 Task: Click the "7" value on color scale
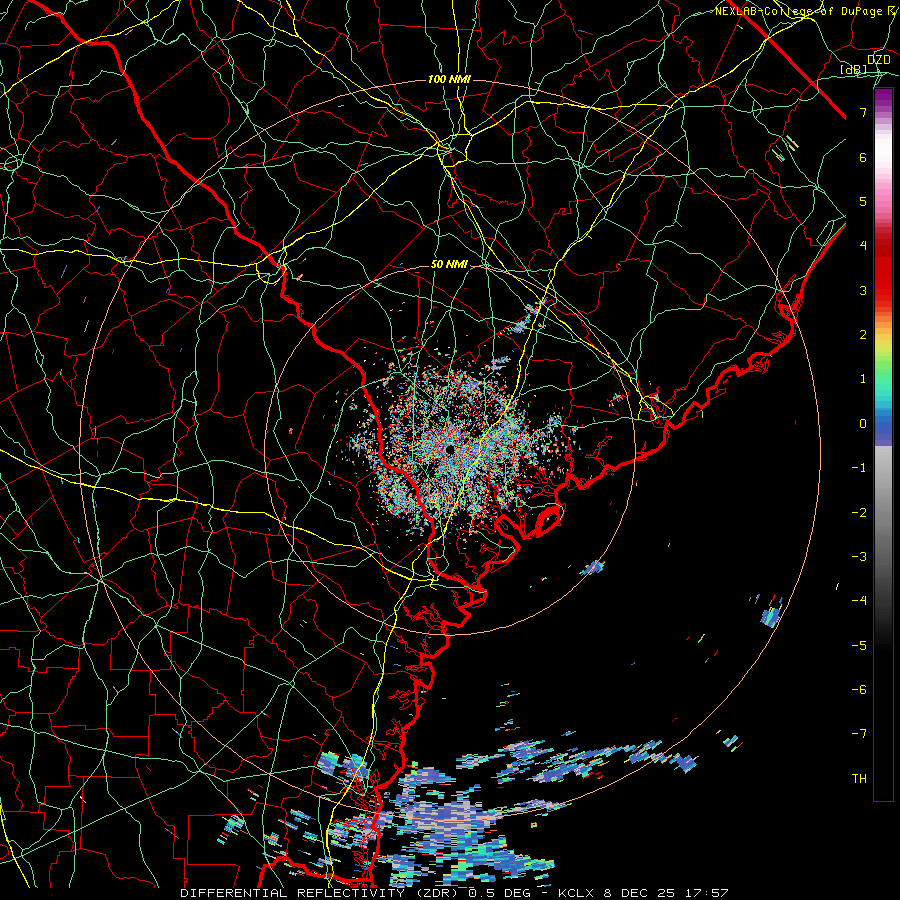click(x=863, y=112)
